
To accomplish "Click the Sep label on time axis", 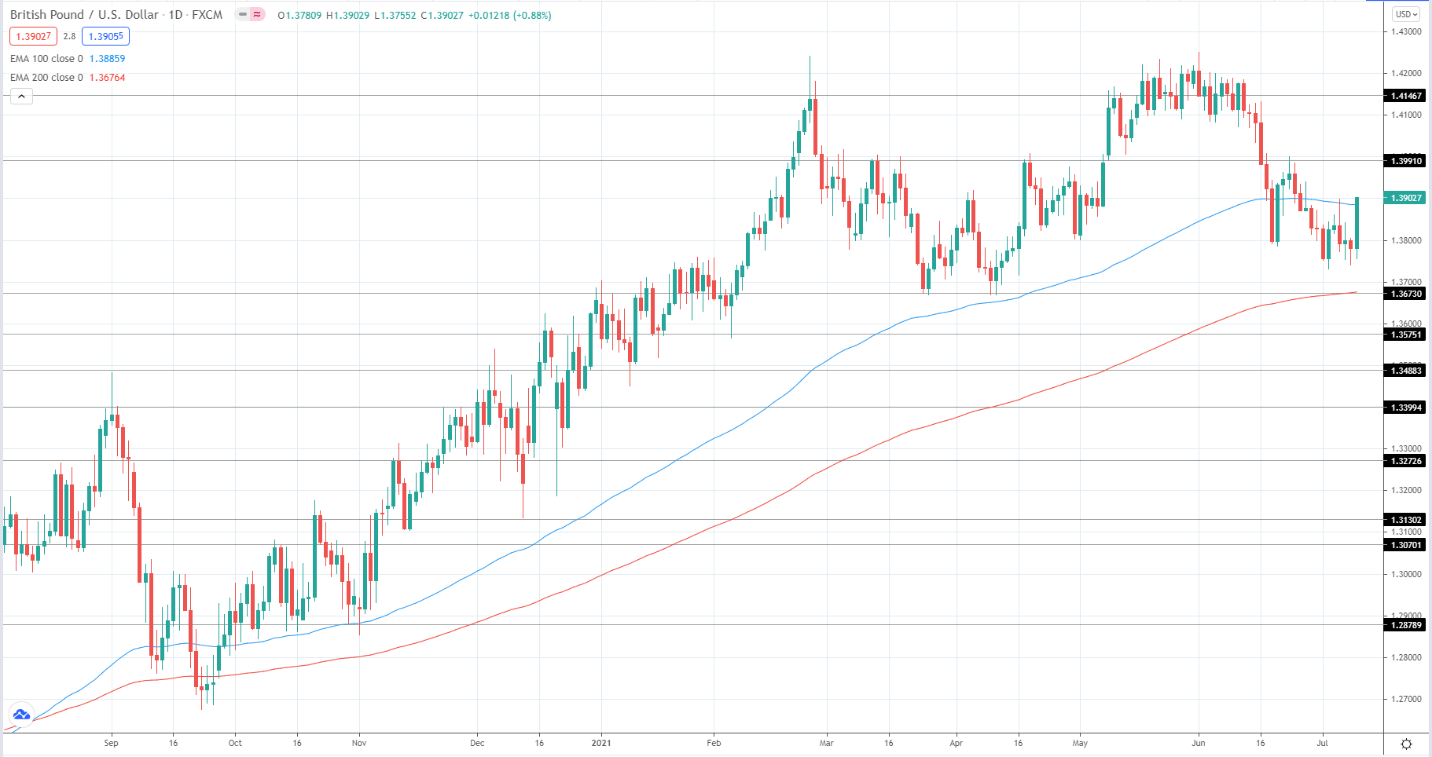I will click(111, 744).
